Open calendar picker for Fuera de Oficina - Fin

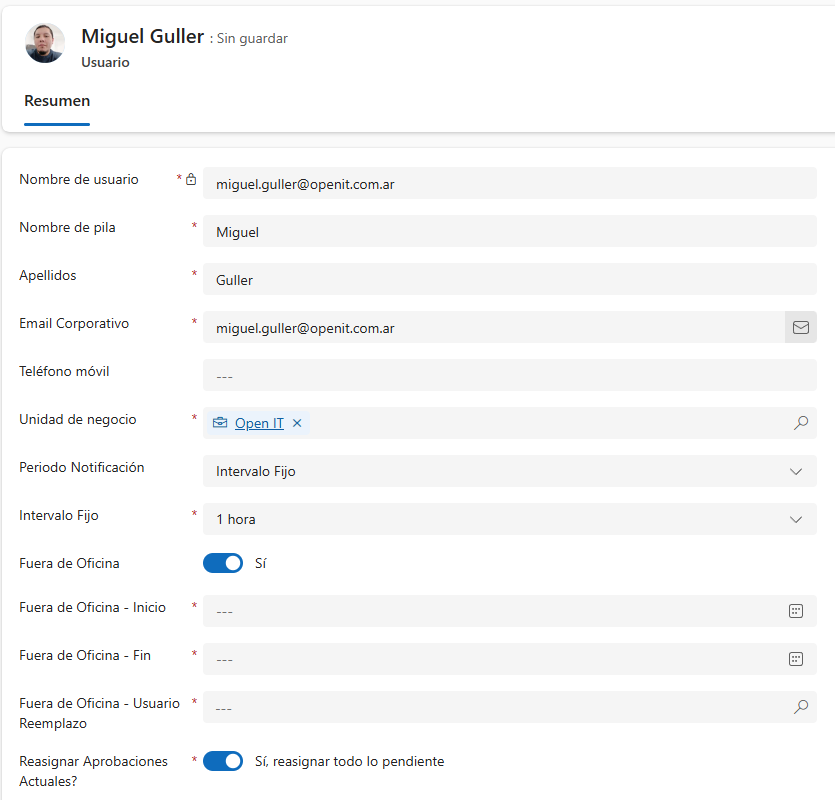point(796,659)
